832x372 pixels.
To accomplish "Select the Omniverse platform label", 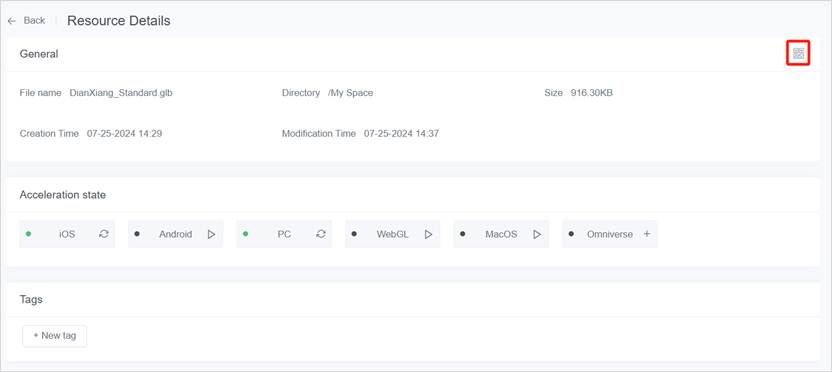I will (x=610, y=234).
